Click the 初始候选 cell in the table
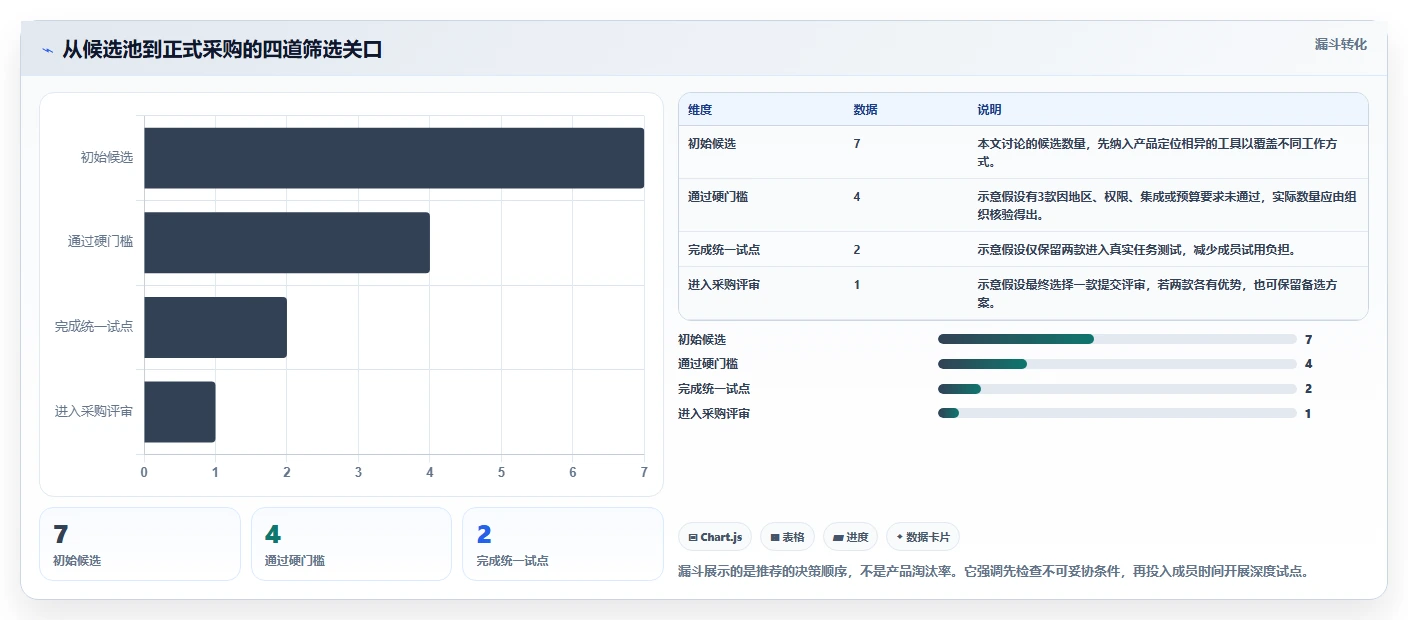 (x=712, y=143)
